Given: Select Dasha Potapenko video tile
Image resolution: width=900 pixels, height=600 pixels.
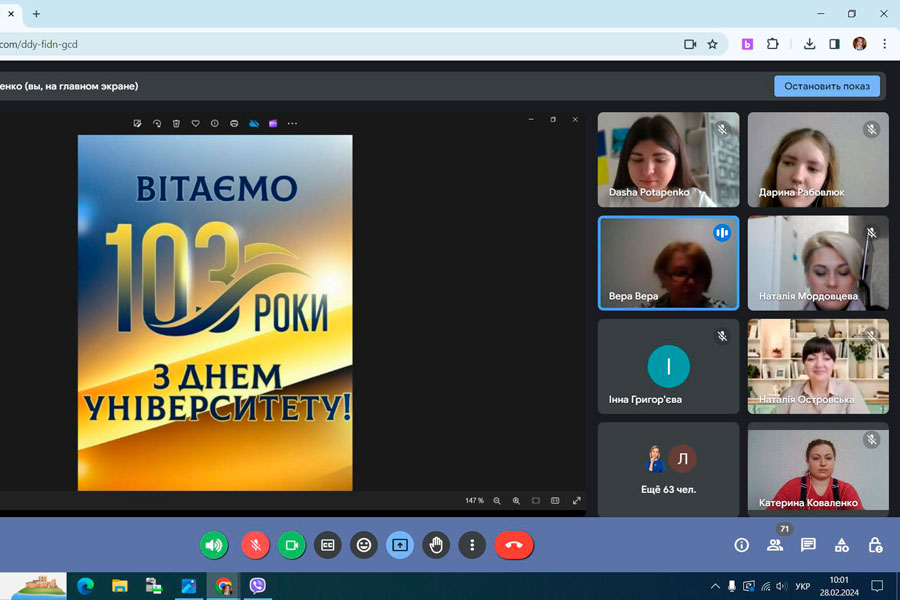Looking at the screenshot, I should [x=669, y=160].
